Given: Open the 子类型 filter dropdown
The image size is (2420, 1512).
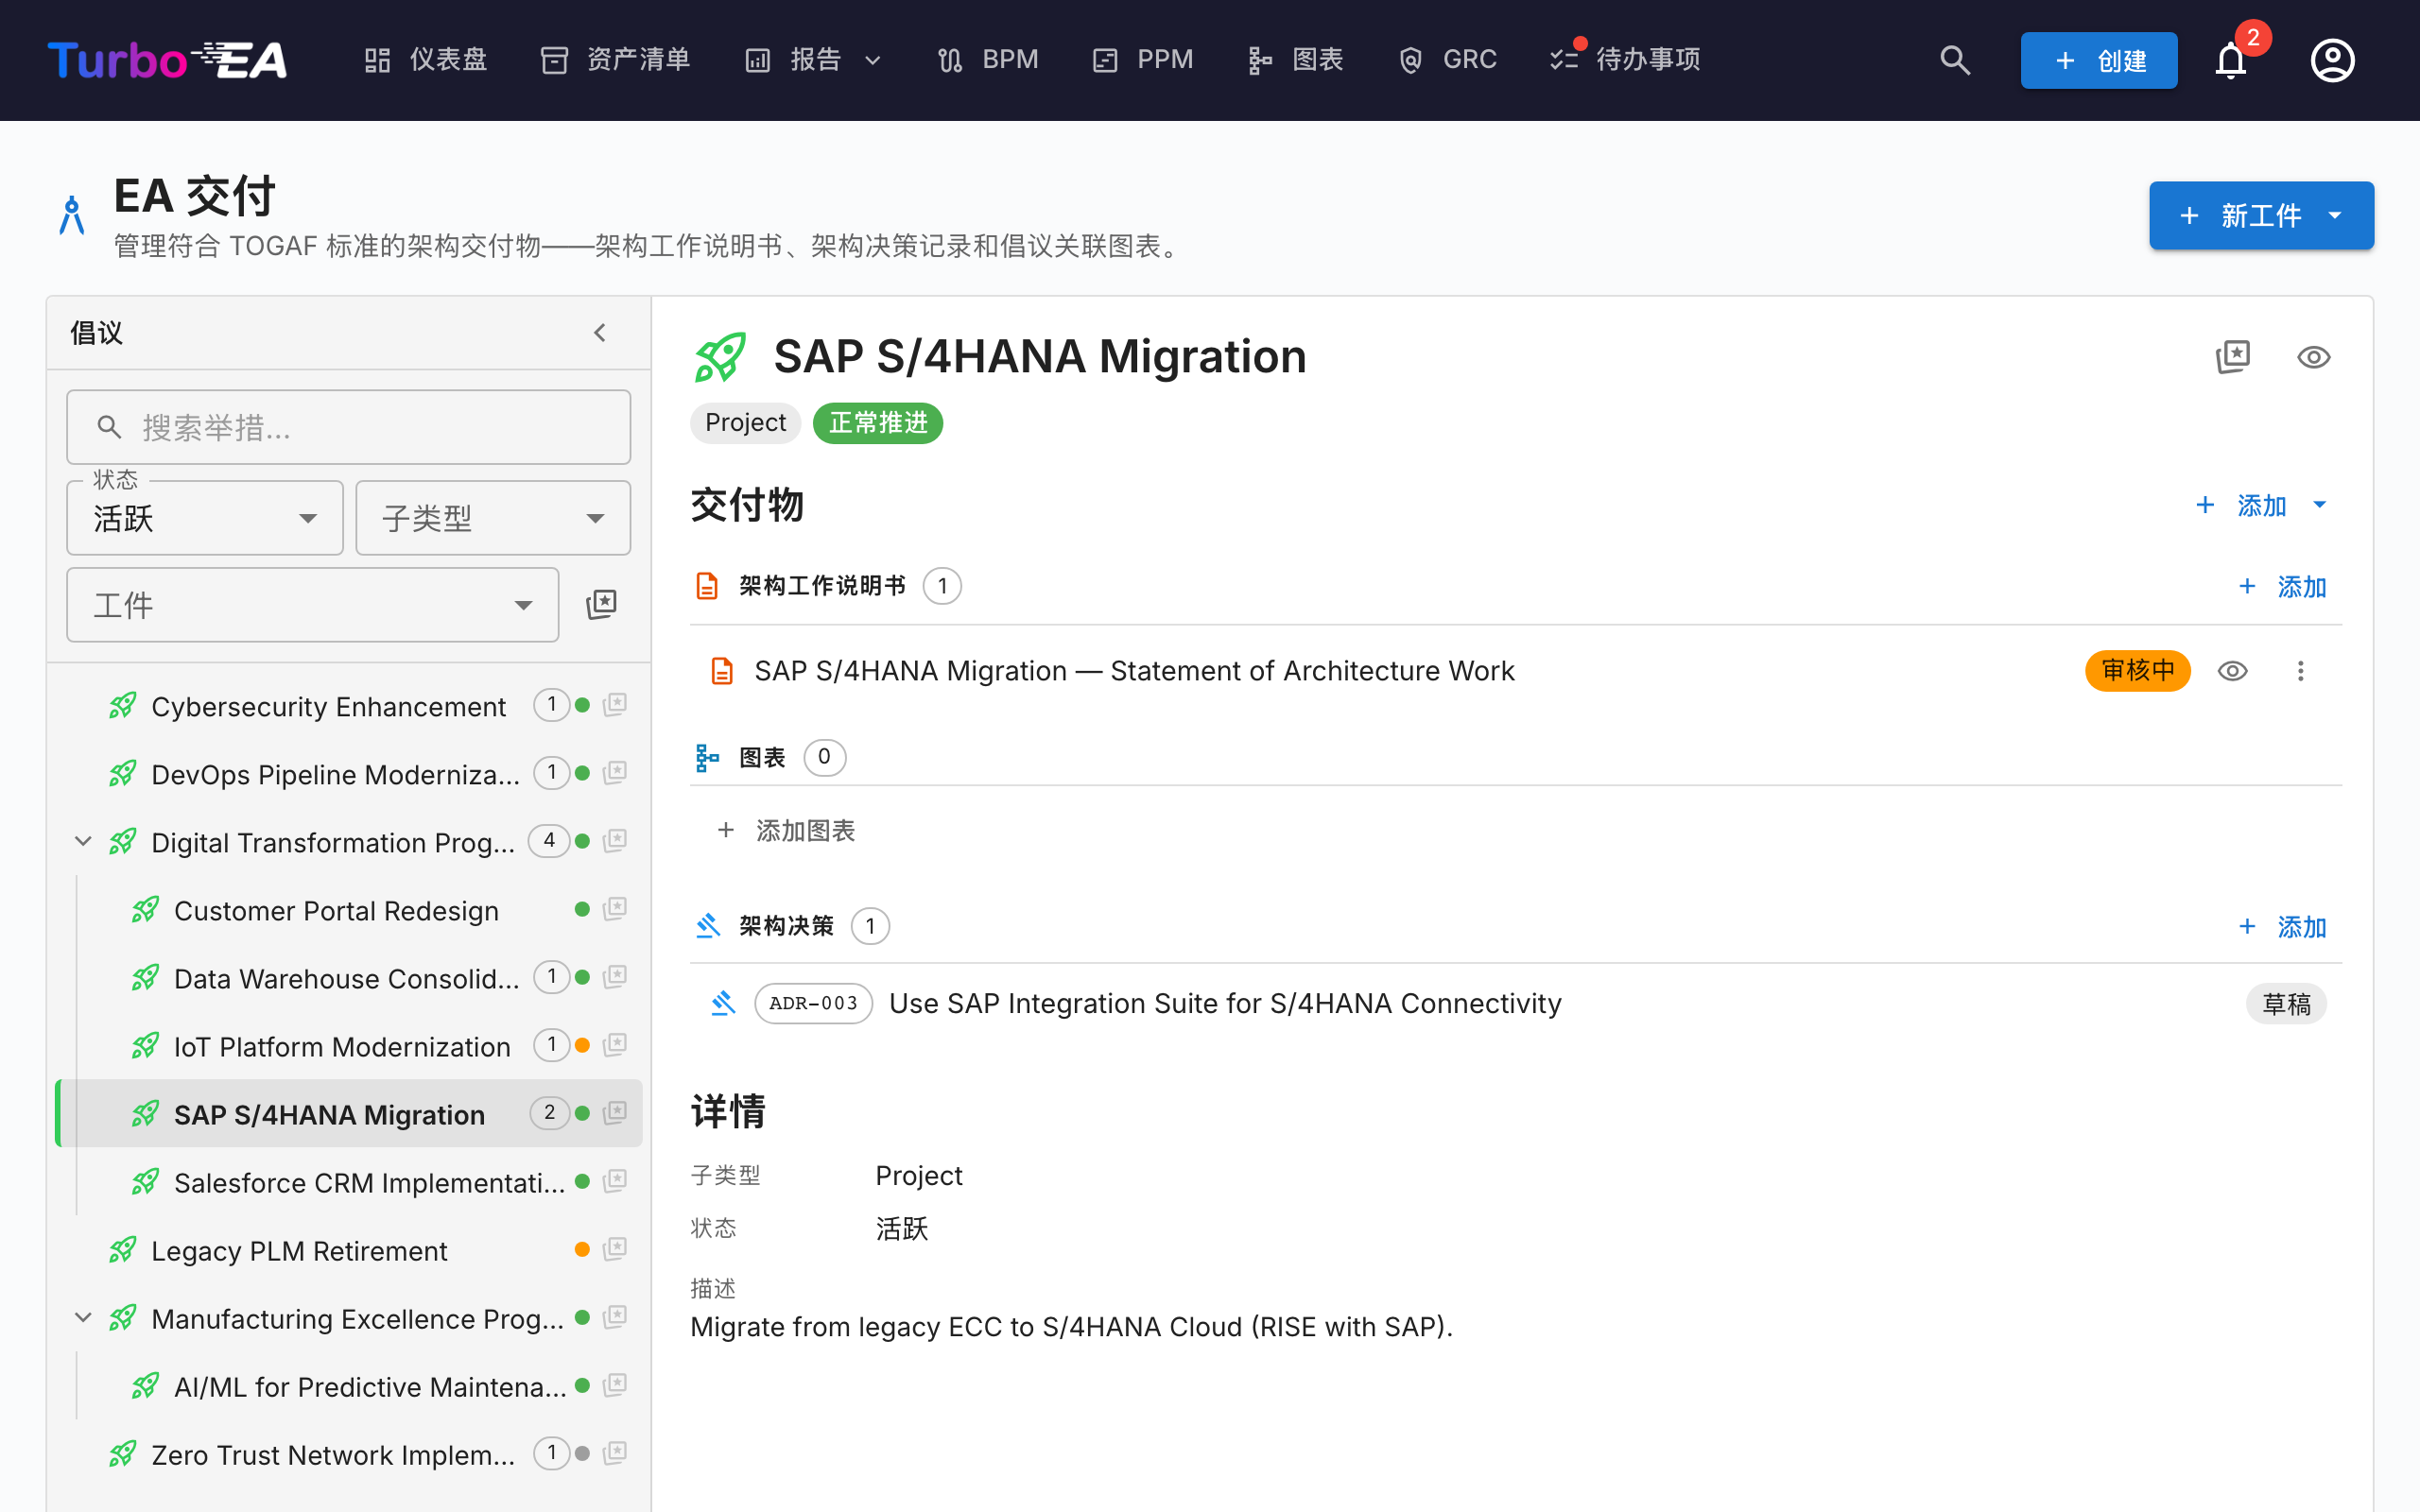Looking at the screenshot, I should [x=493, y=518].
